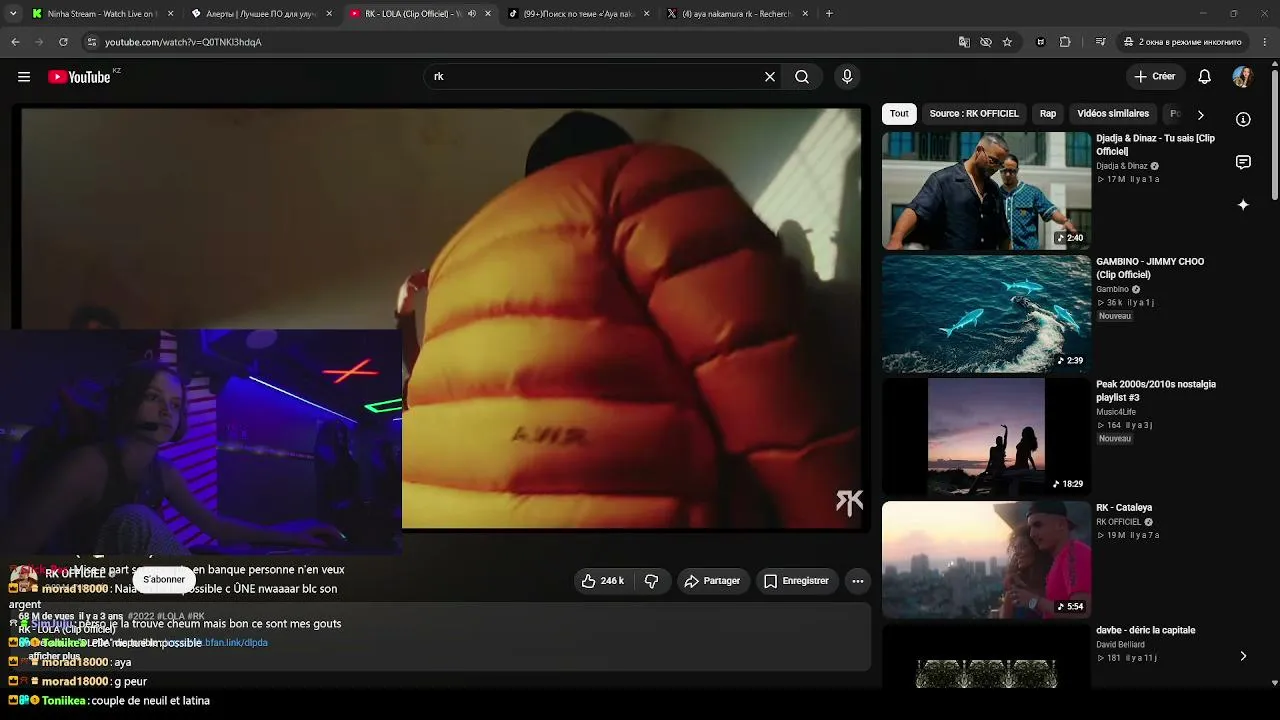
Task: Open the video info panel icon
Action: pos(1243,120)
